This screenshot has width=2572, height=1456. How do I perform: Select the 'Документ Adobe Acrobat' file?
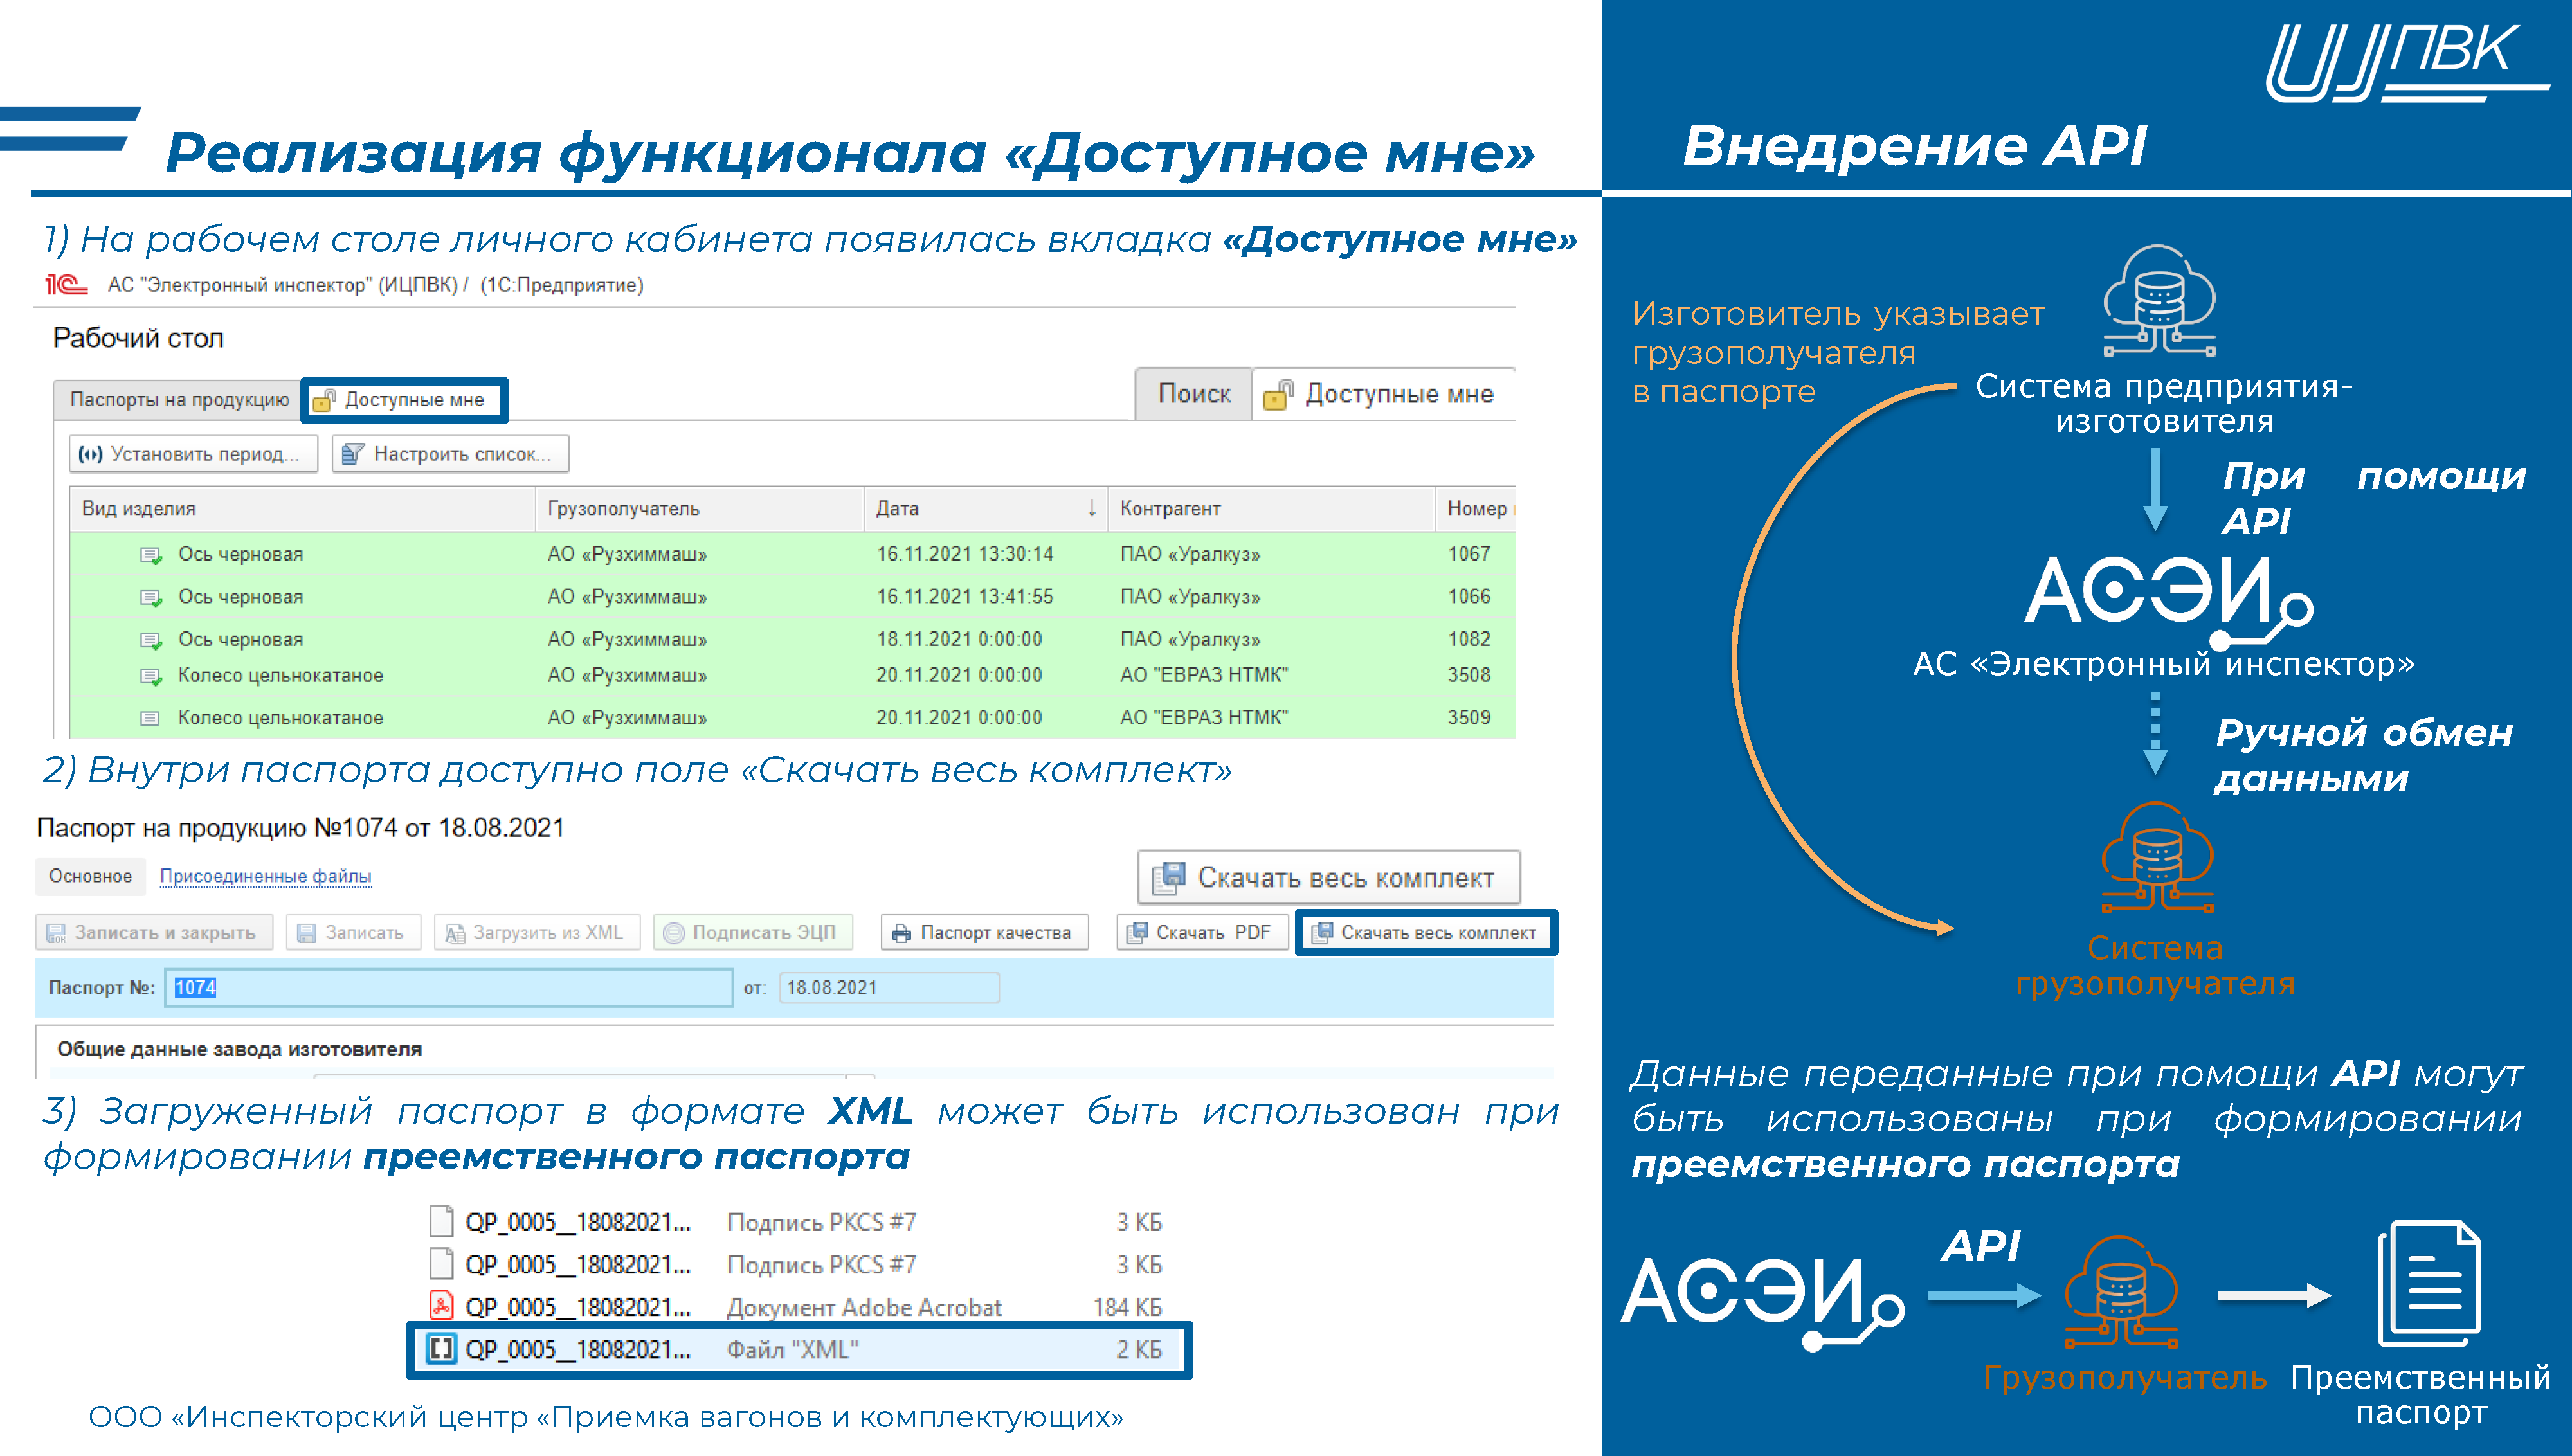click(x=797, y=1307)
